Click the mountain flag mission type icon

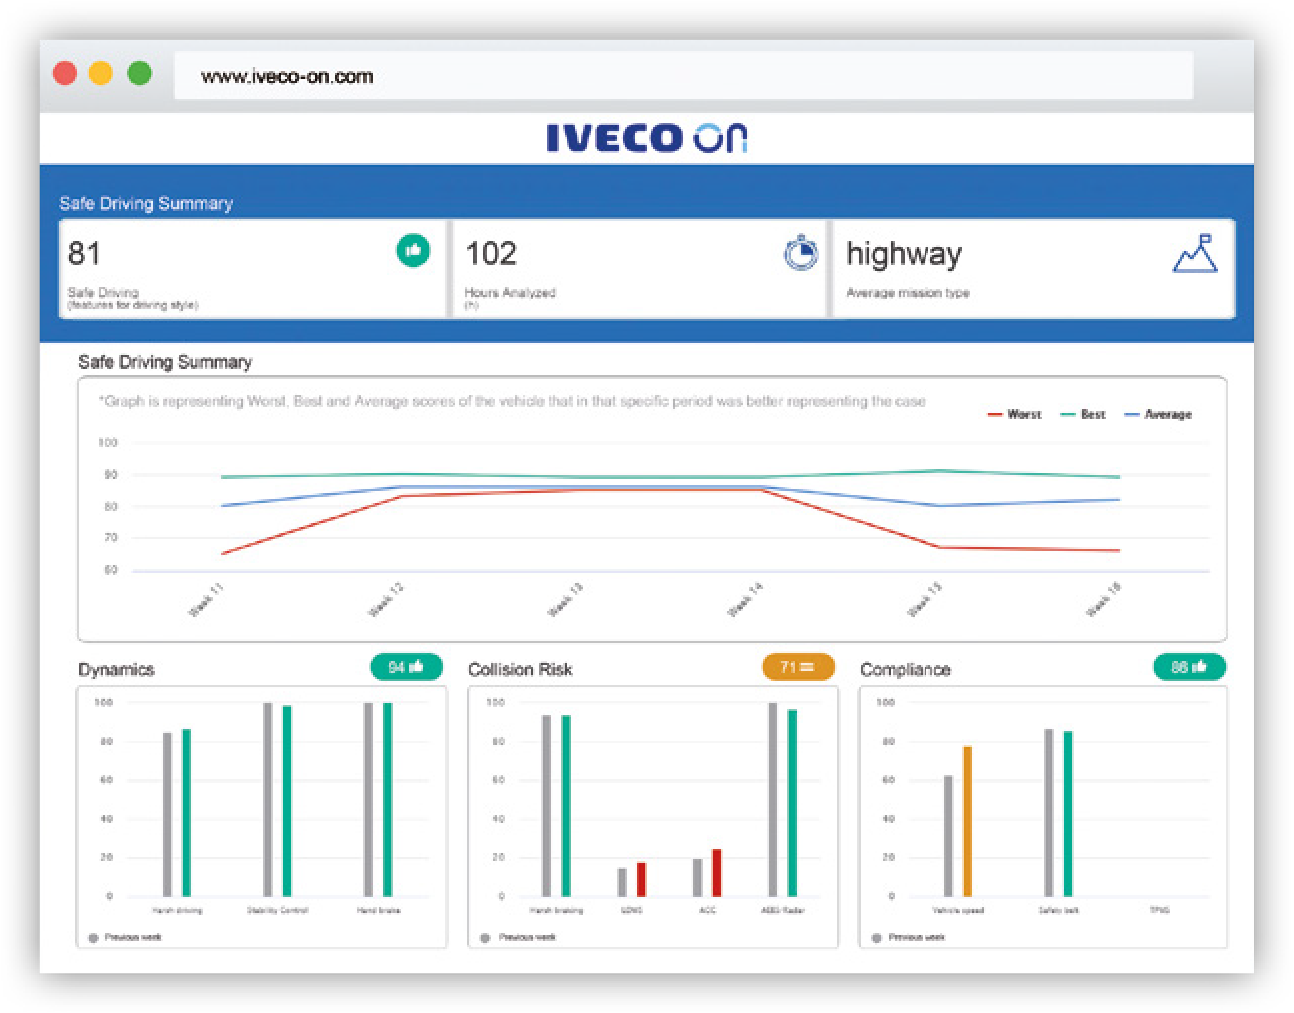pos(1195,254)
